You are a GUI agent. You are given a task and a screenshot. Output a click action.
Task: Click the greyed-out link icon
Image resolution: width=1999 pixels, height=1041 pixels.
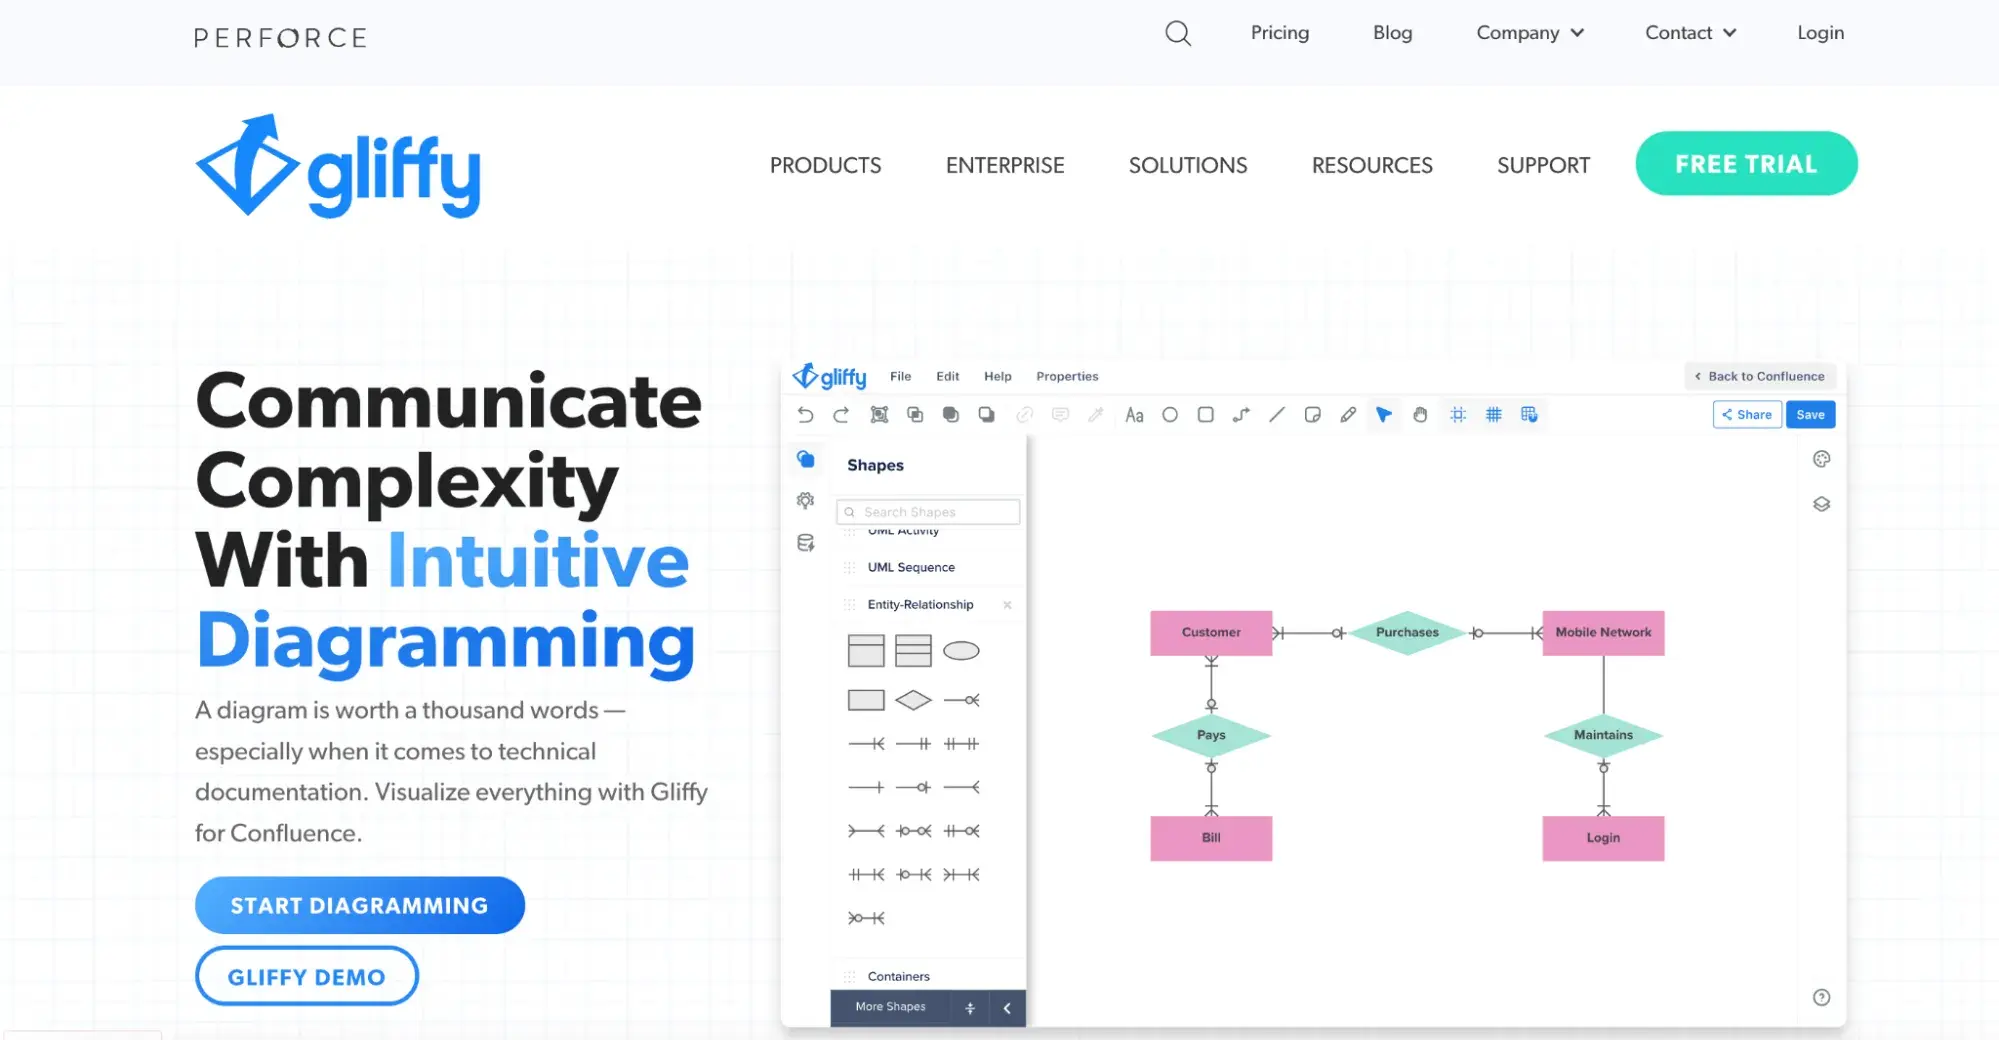[1024, 415]
